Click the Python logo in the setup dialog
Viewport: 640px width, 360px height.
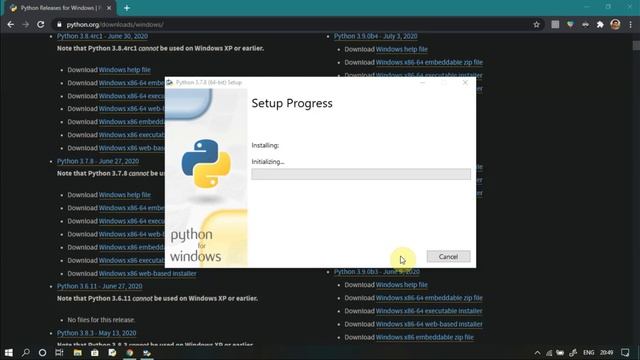pyautogui.click(x=206, y=164)
